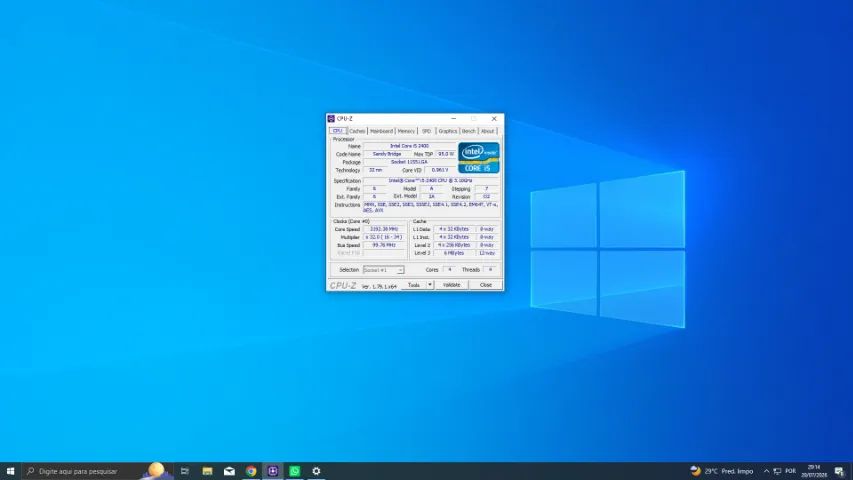
Task: Click the Multiplier value field
Action: [x=384, y=237]
